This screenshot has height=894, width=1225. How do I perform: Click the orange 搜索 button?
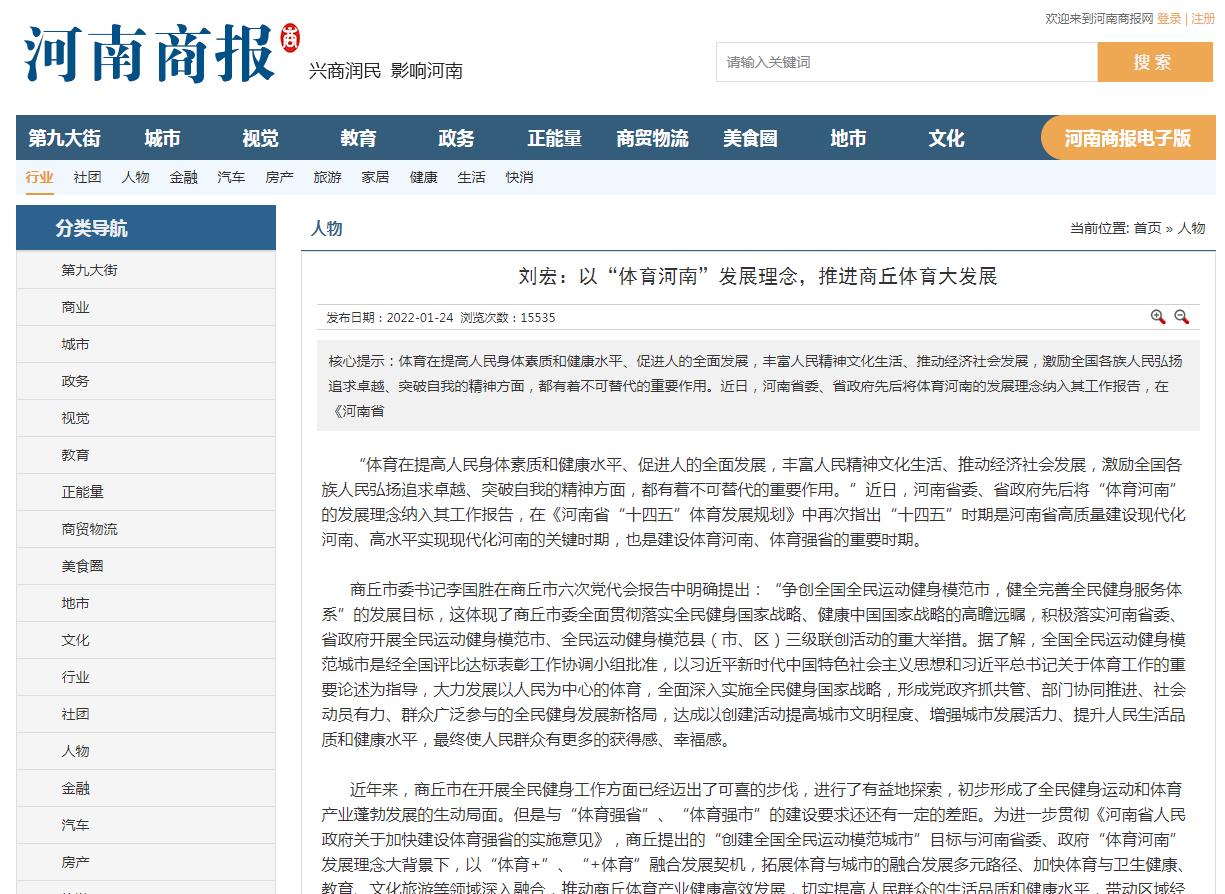(1154, 62)
